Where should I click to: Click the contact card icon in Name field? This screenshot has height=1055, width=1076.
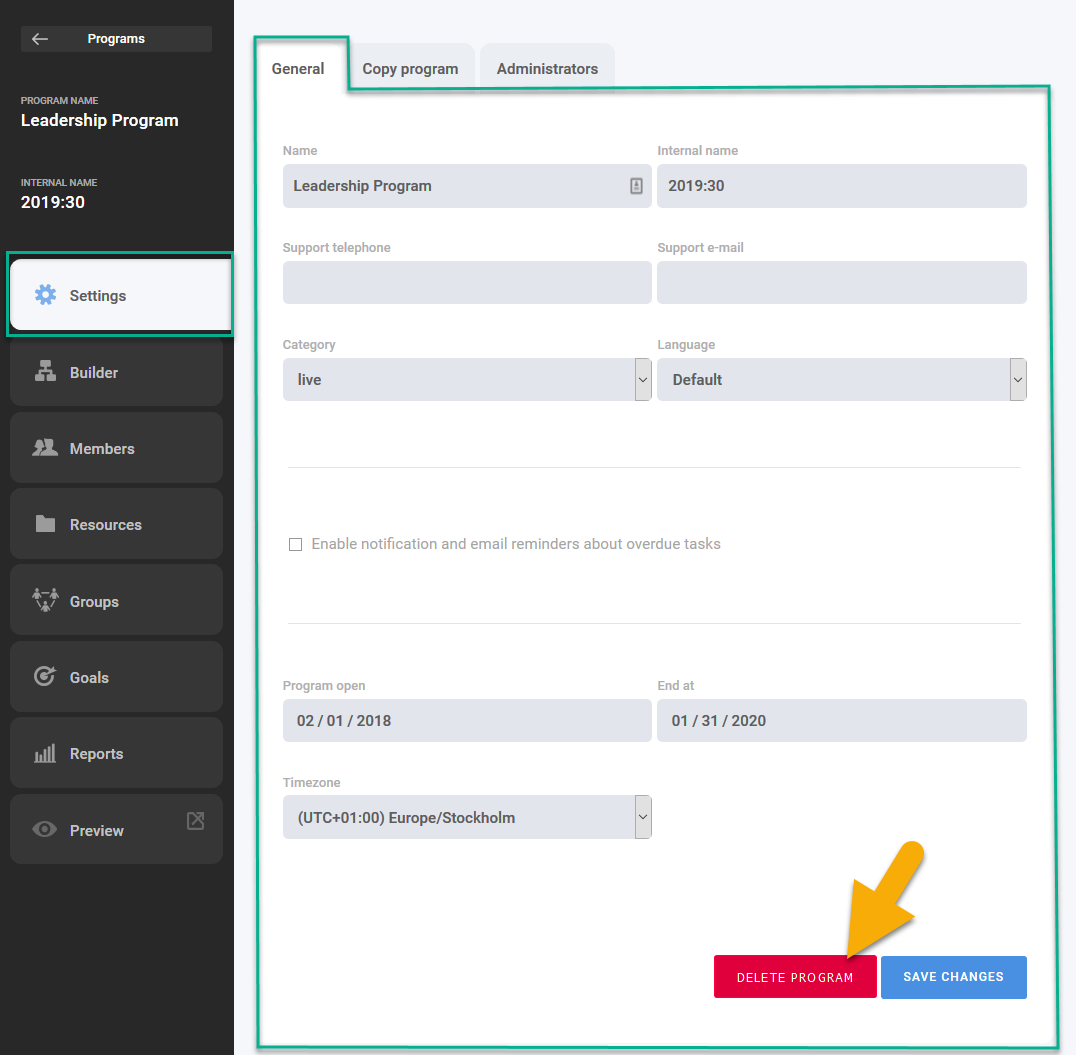636,186
